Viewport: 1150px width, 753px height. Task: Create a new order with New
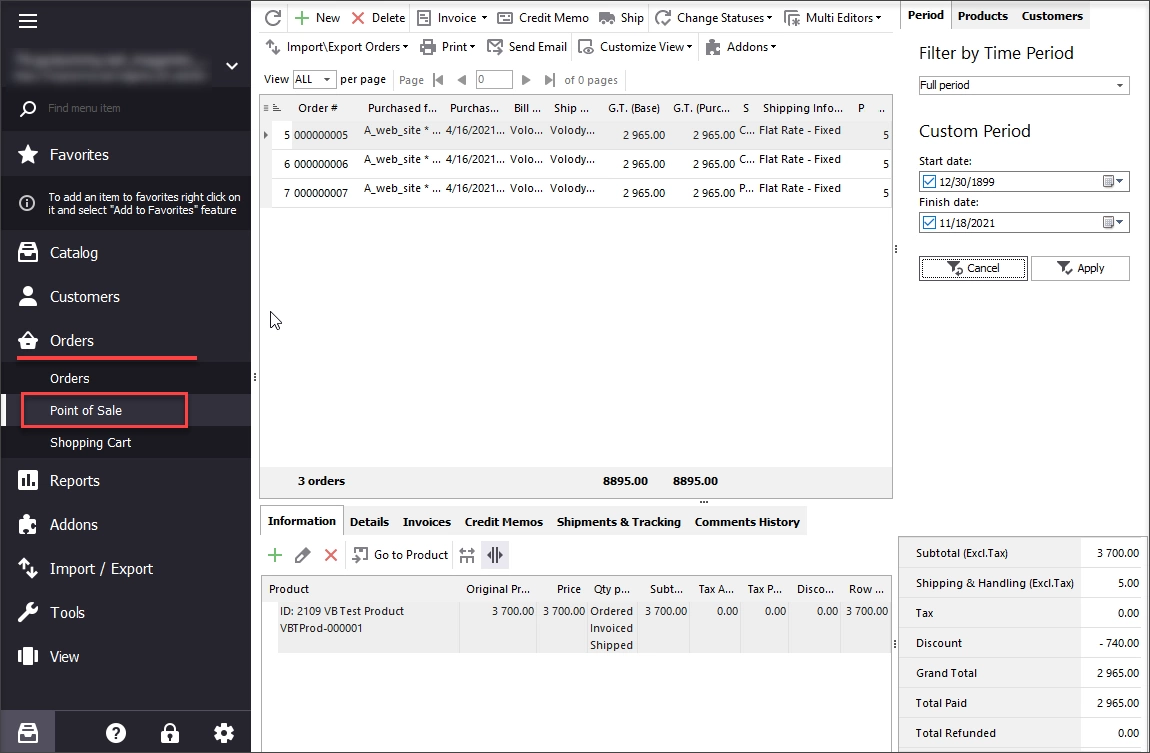(x=317, y=18)
